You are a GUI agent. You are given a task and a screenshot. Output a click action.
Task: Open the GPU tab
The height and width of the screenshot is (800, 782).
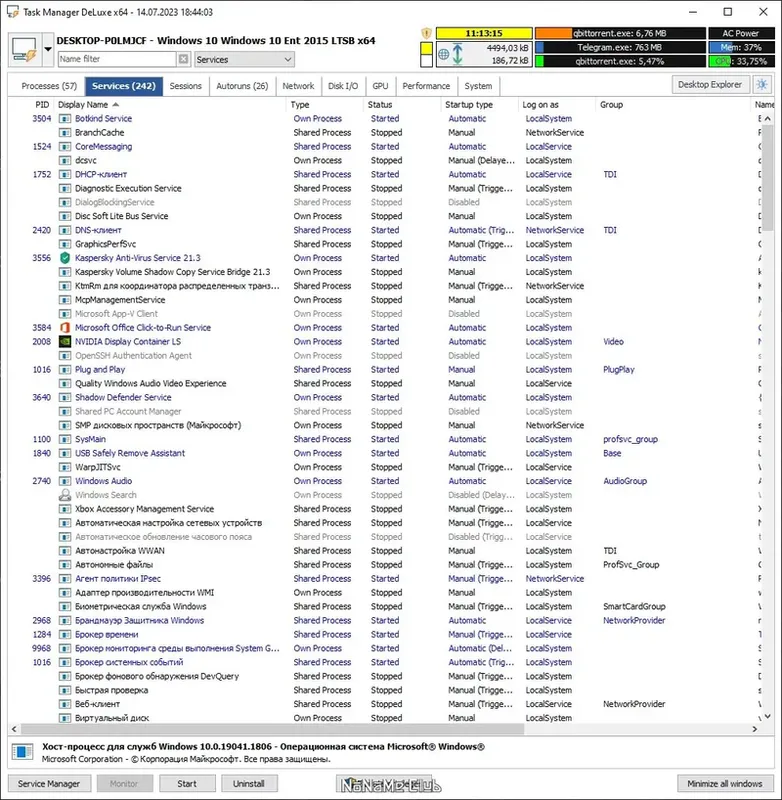381,86
